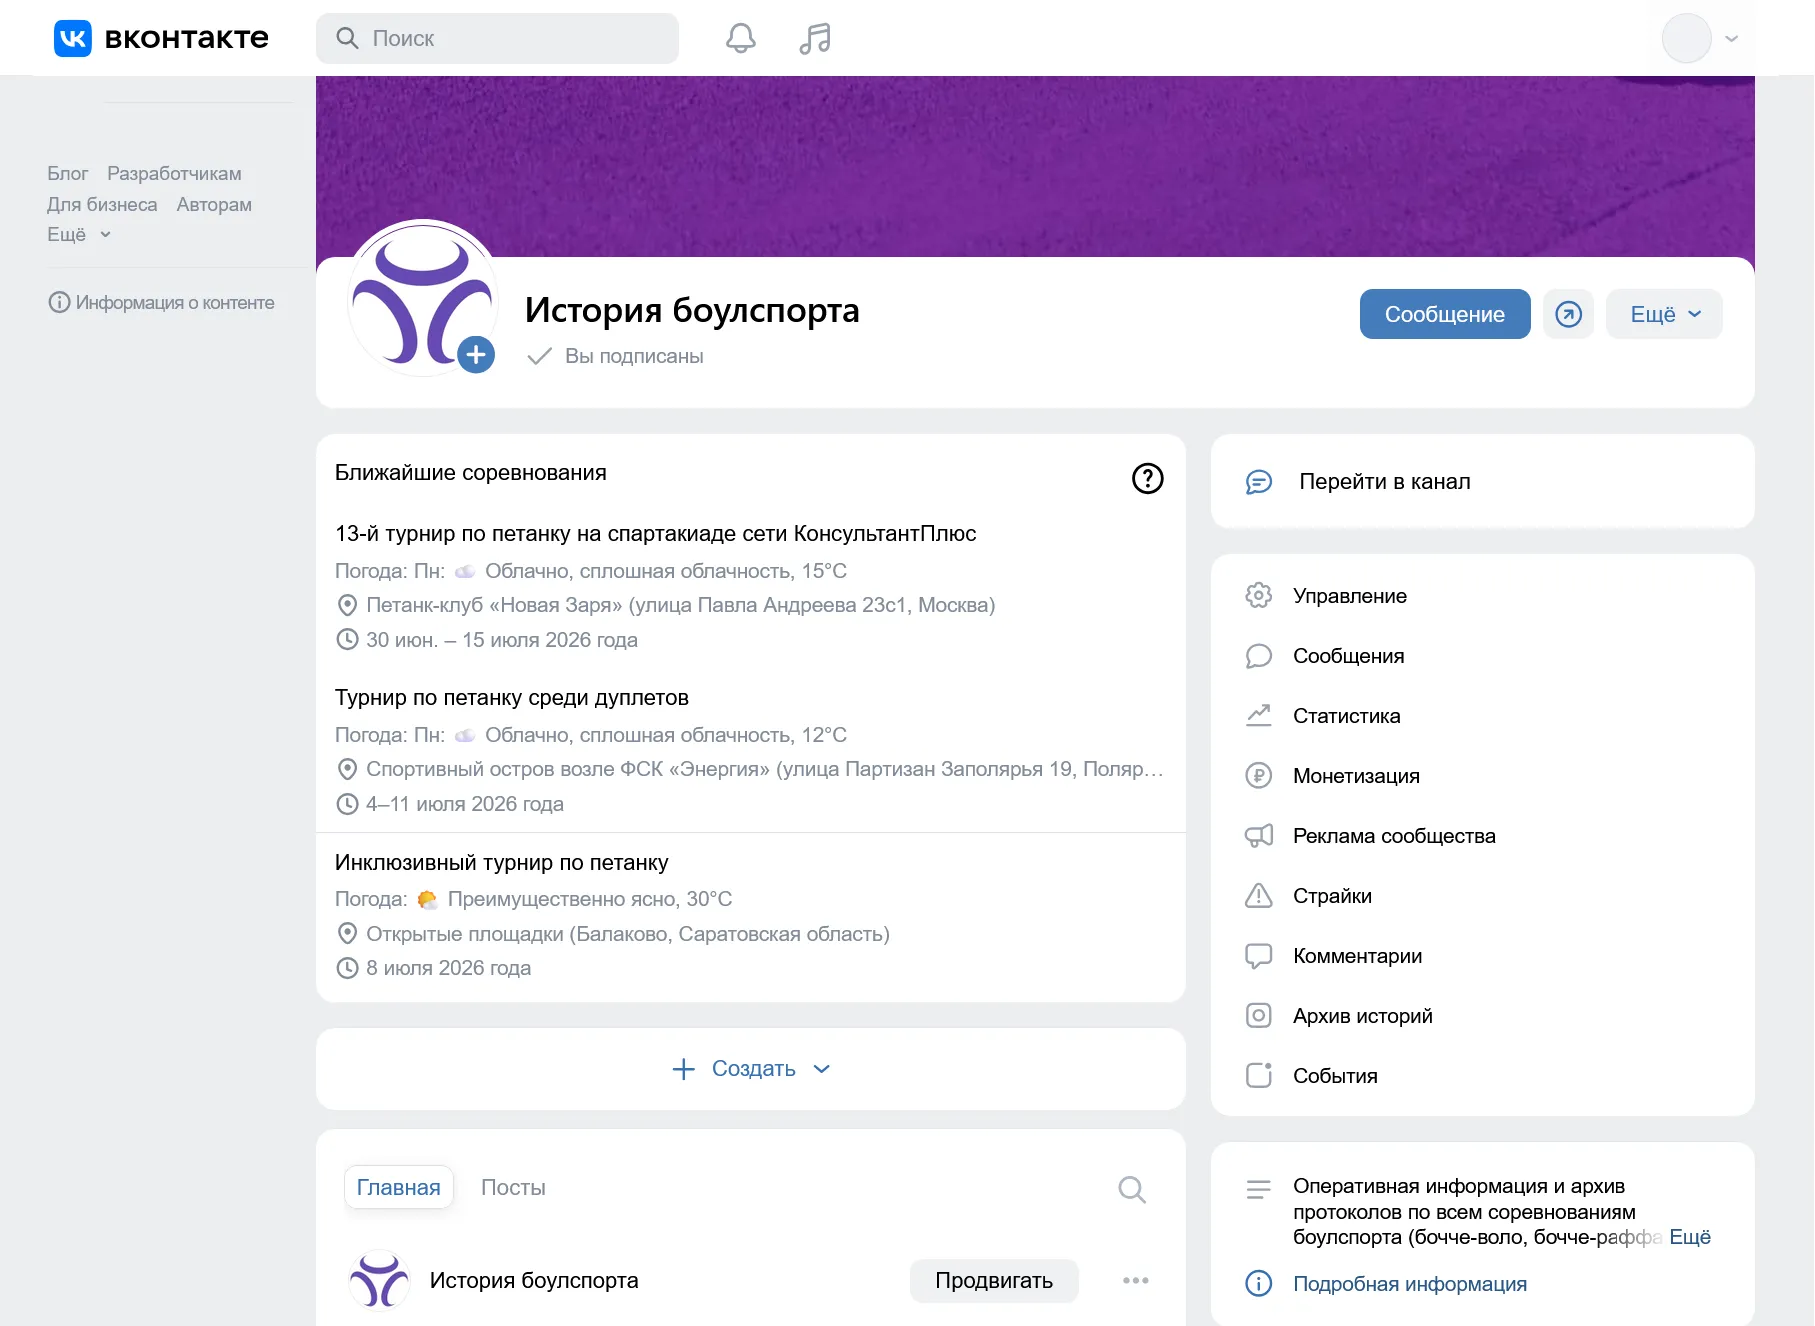Open the three-dot menu on История боулспорта post

point(1135,1281)
